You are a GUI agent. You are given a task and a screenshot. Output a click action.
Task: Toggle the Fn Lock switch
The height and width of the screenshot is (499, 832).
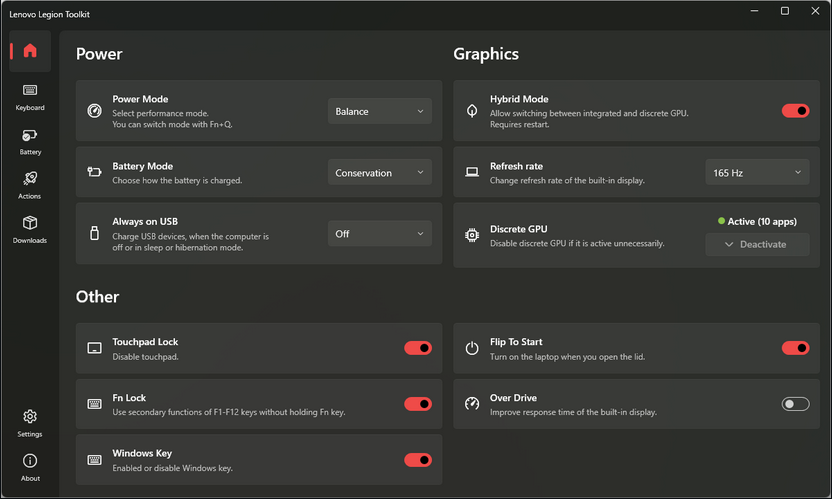[x=418, y=404]
